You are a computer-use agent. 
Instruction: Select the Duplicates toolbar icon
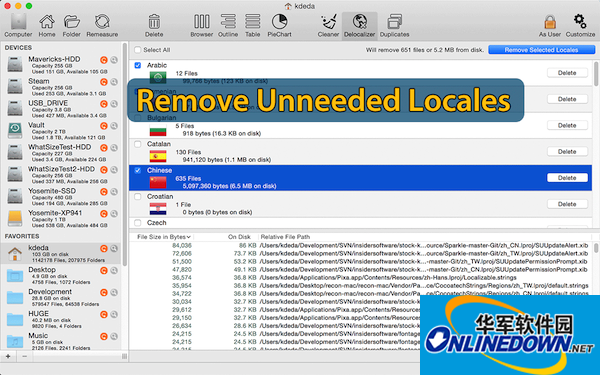(x=394, y=26)
